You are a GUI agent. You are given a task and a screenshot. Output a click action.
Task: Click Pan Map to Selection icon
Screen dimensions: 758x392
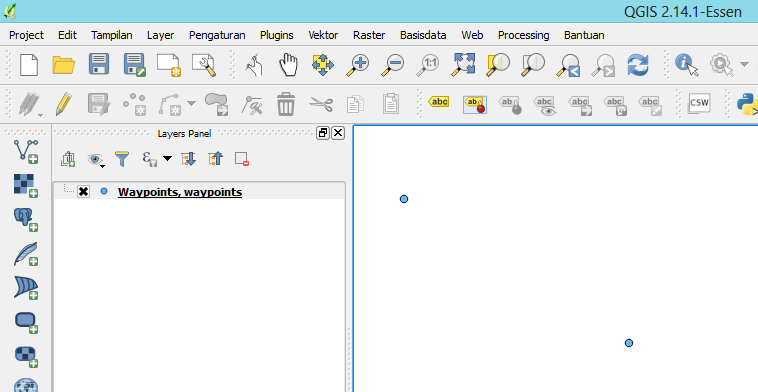pyautogui.click(x=323, y=65)
